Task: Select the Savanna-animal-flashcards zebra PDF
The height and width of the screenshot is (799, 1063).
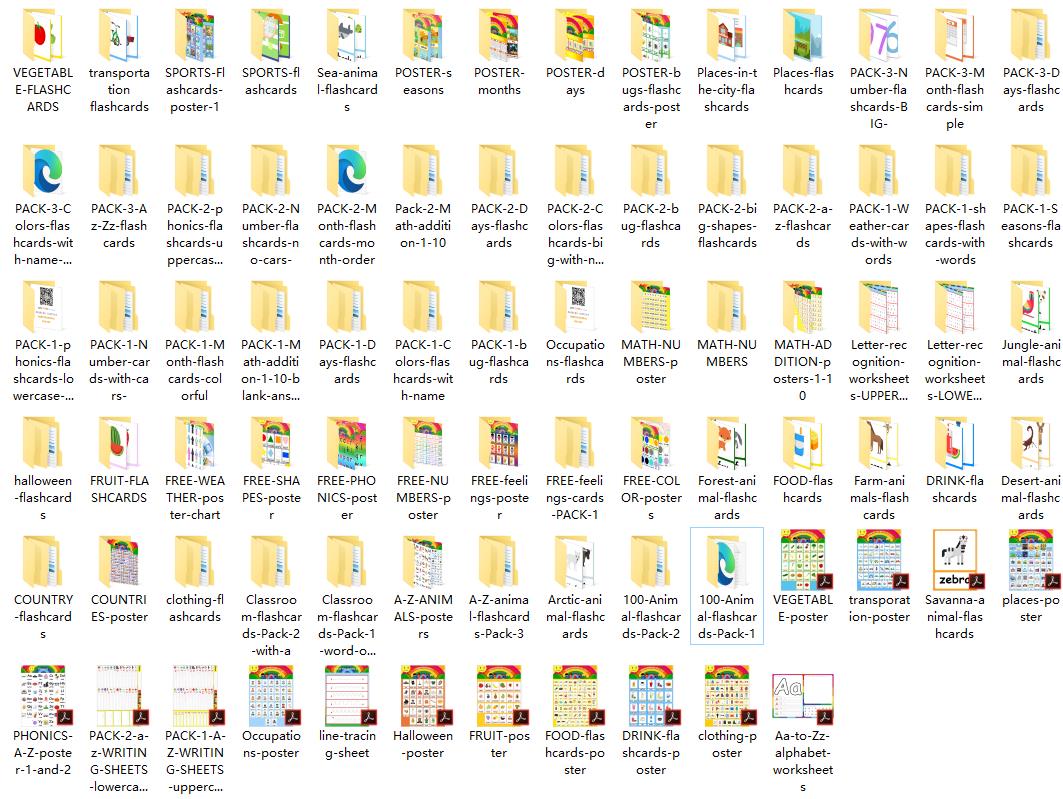Action: [954, 562]
